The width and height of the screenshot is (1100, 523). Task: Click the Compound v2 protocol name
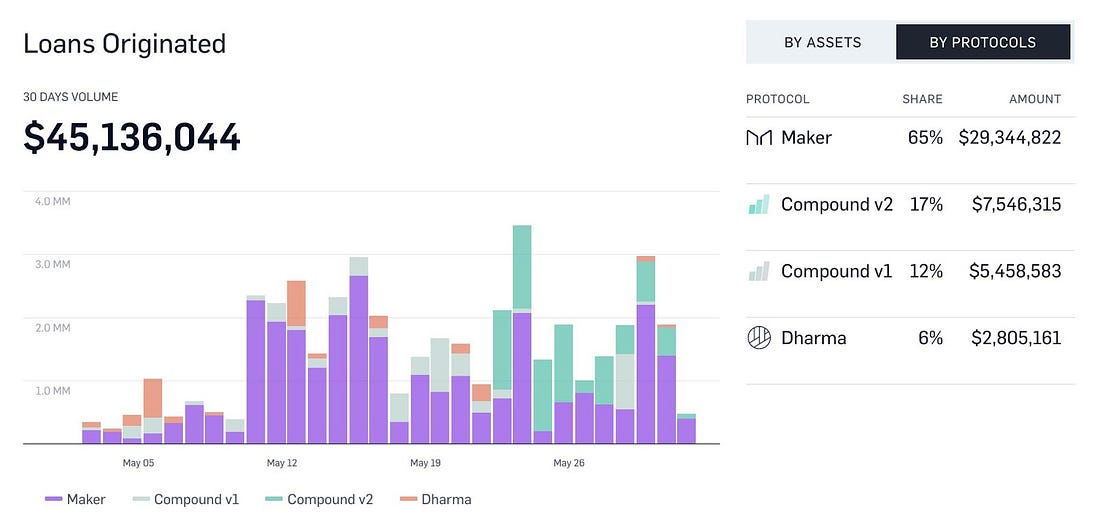pyautogui.click(x=837, y=204)
